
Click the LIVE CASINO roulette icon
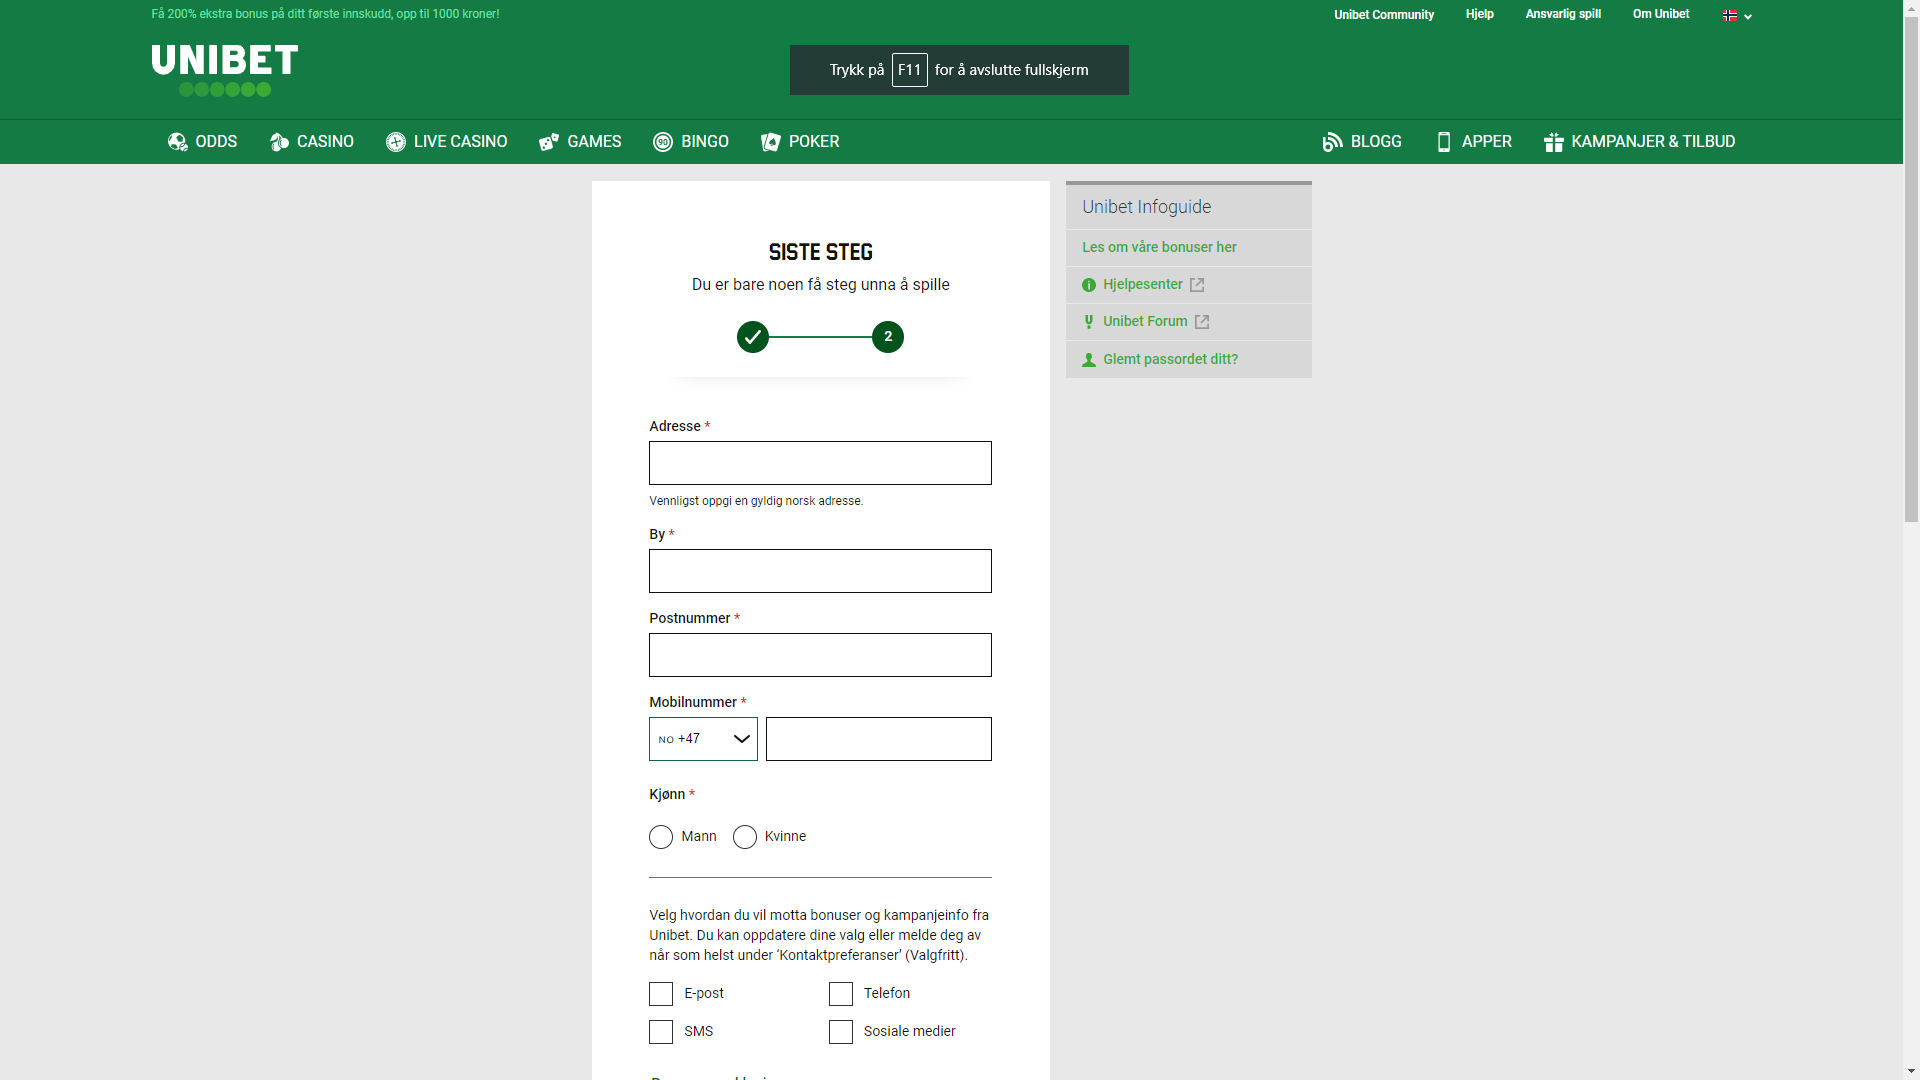396,142
